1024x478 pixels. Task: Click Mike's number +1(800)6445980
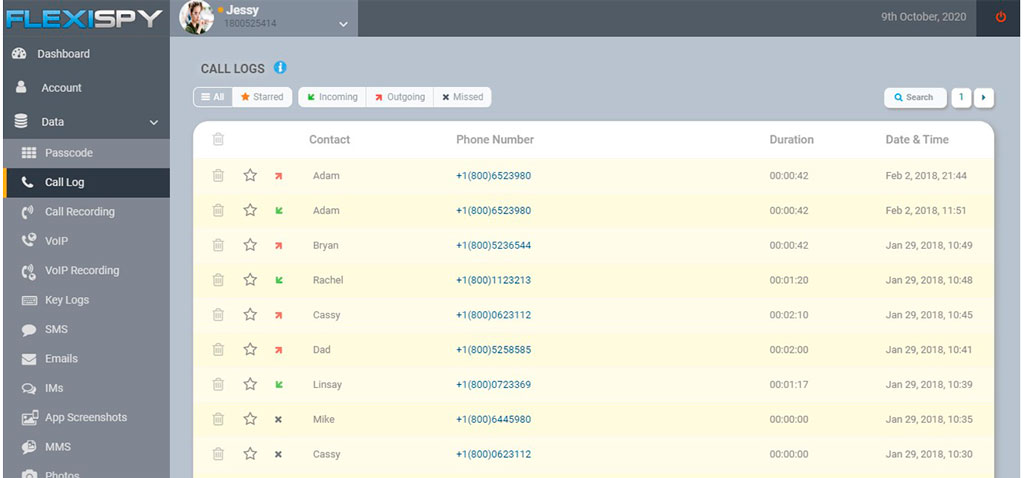coord(494,419)
